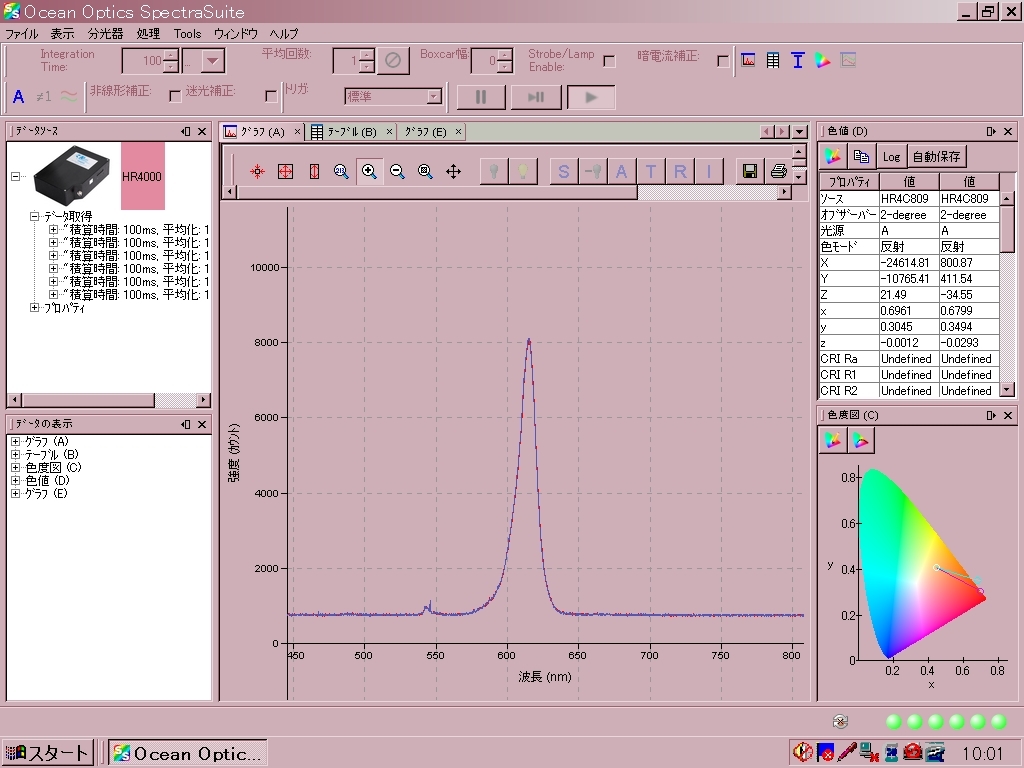Click the single step acquisition button
The image size is (1024, 768).
tap(536, 97)
